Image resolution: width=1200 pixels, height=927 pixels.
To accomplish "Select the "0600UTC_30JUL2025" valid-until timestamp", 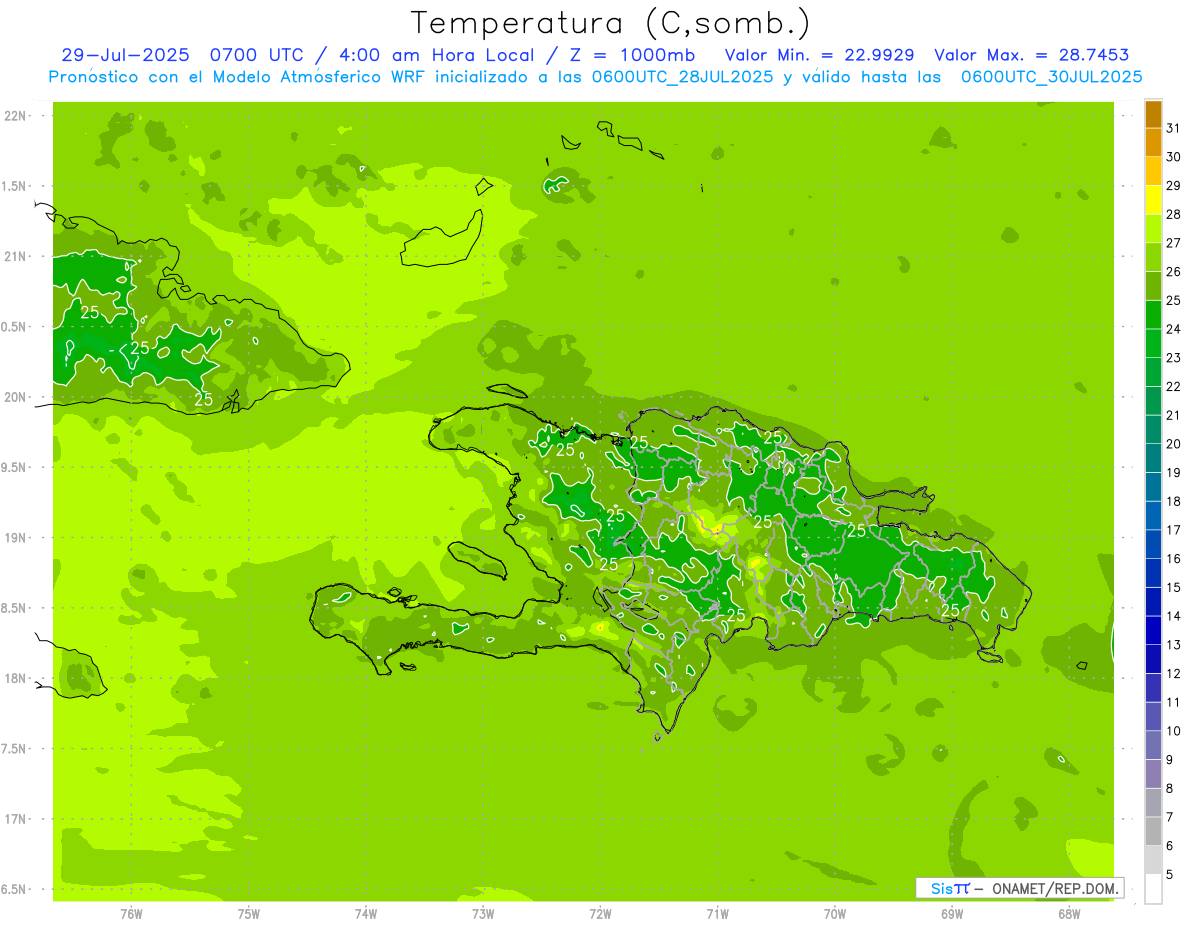I will click(1051, 77).
